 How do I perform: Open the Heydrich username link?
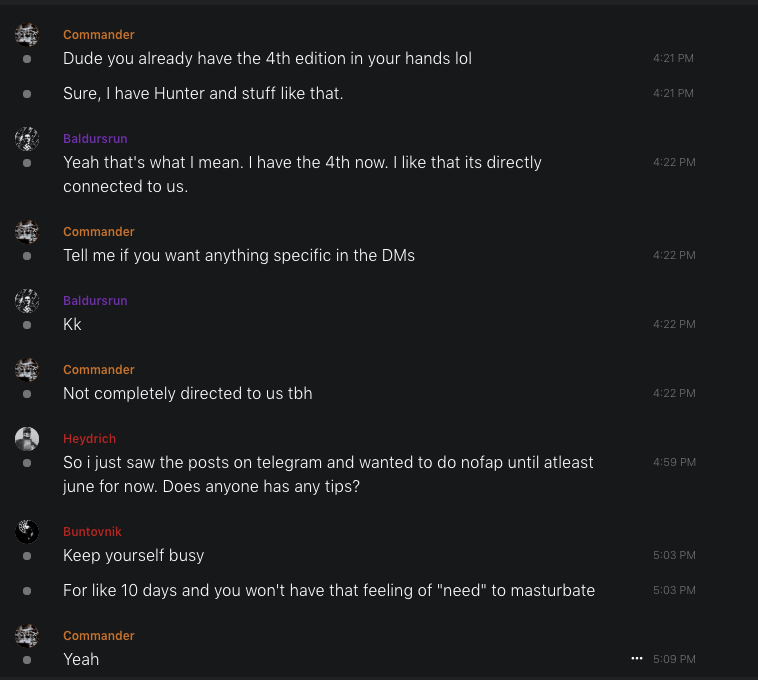[x=89, y=439]
